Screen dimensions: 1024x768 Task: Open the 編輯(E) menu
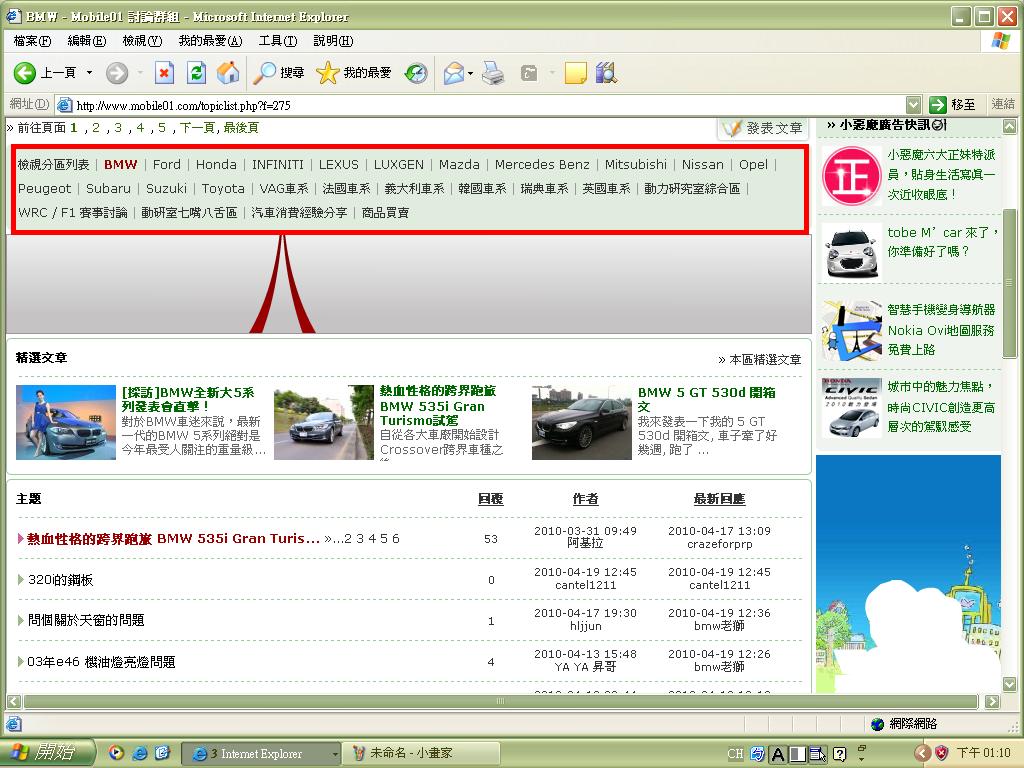87,41
